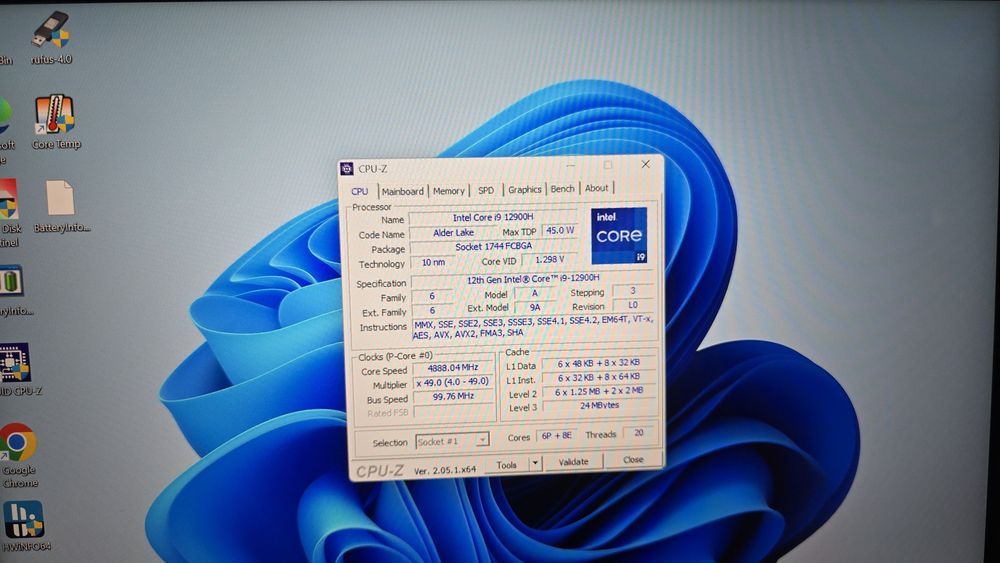Click the L1 Data cache value
Screen dimensions: 1000x563
click(598, 363)
